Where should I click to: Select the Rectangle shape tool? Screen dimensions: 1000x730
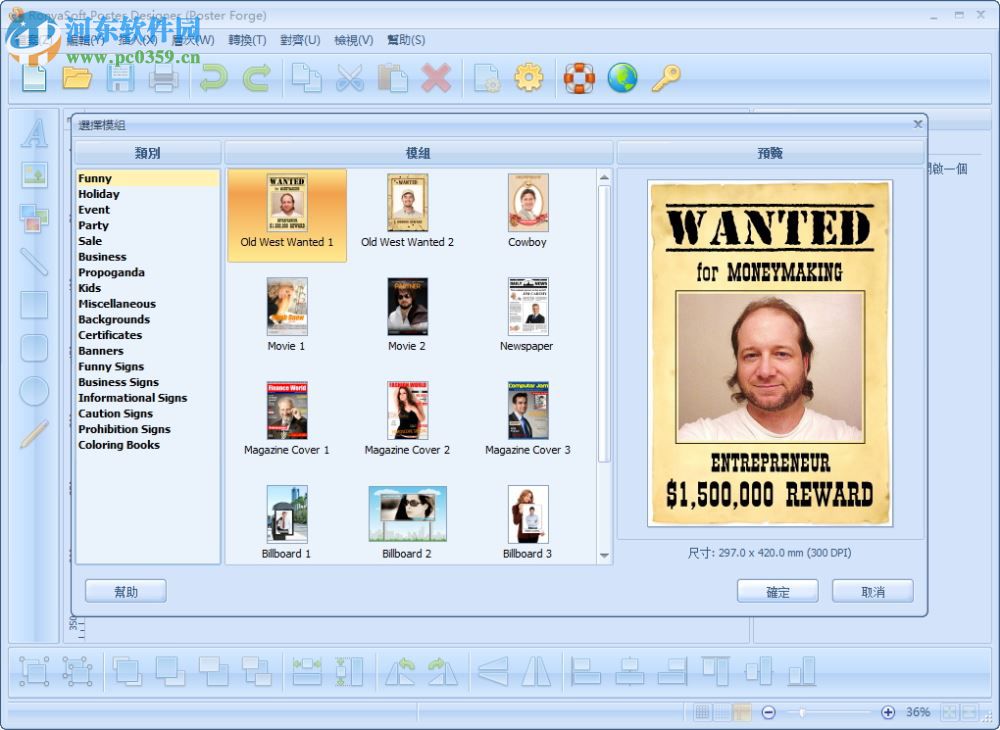[x=34, y=305]
